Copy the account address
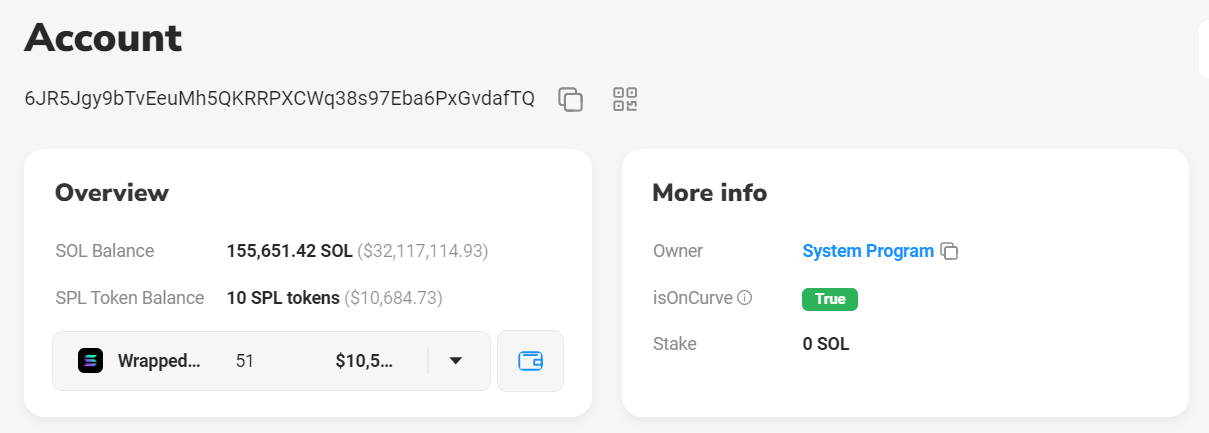Viewport: 1209px width, 433px height. click(571, 99)
